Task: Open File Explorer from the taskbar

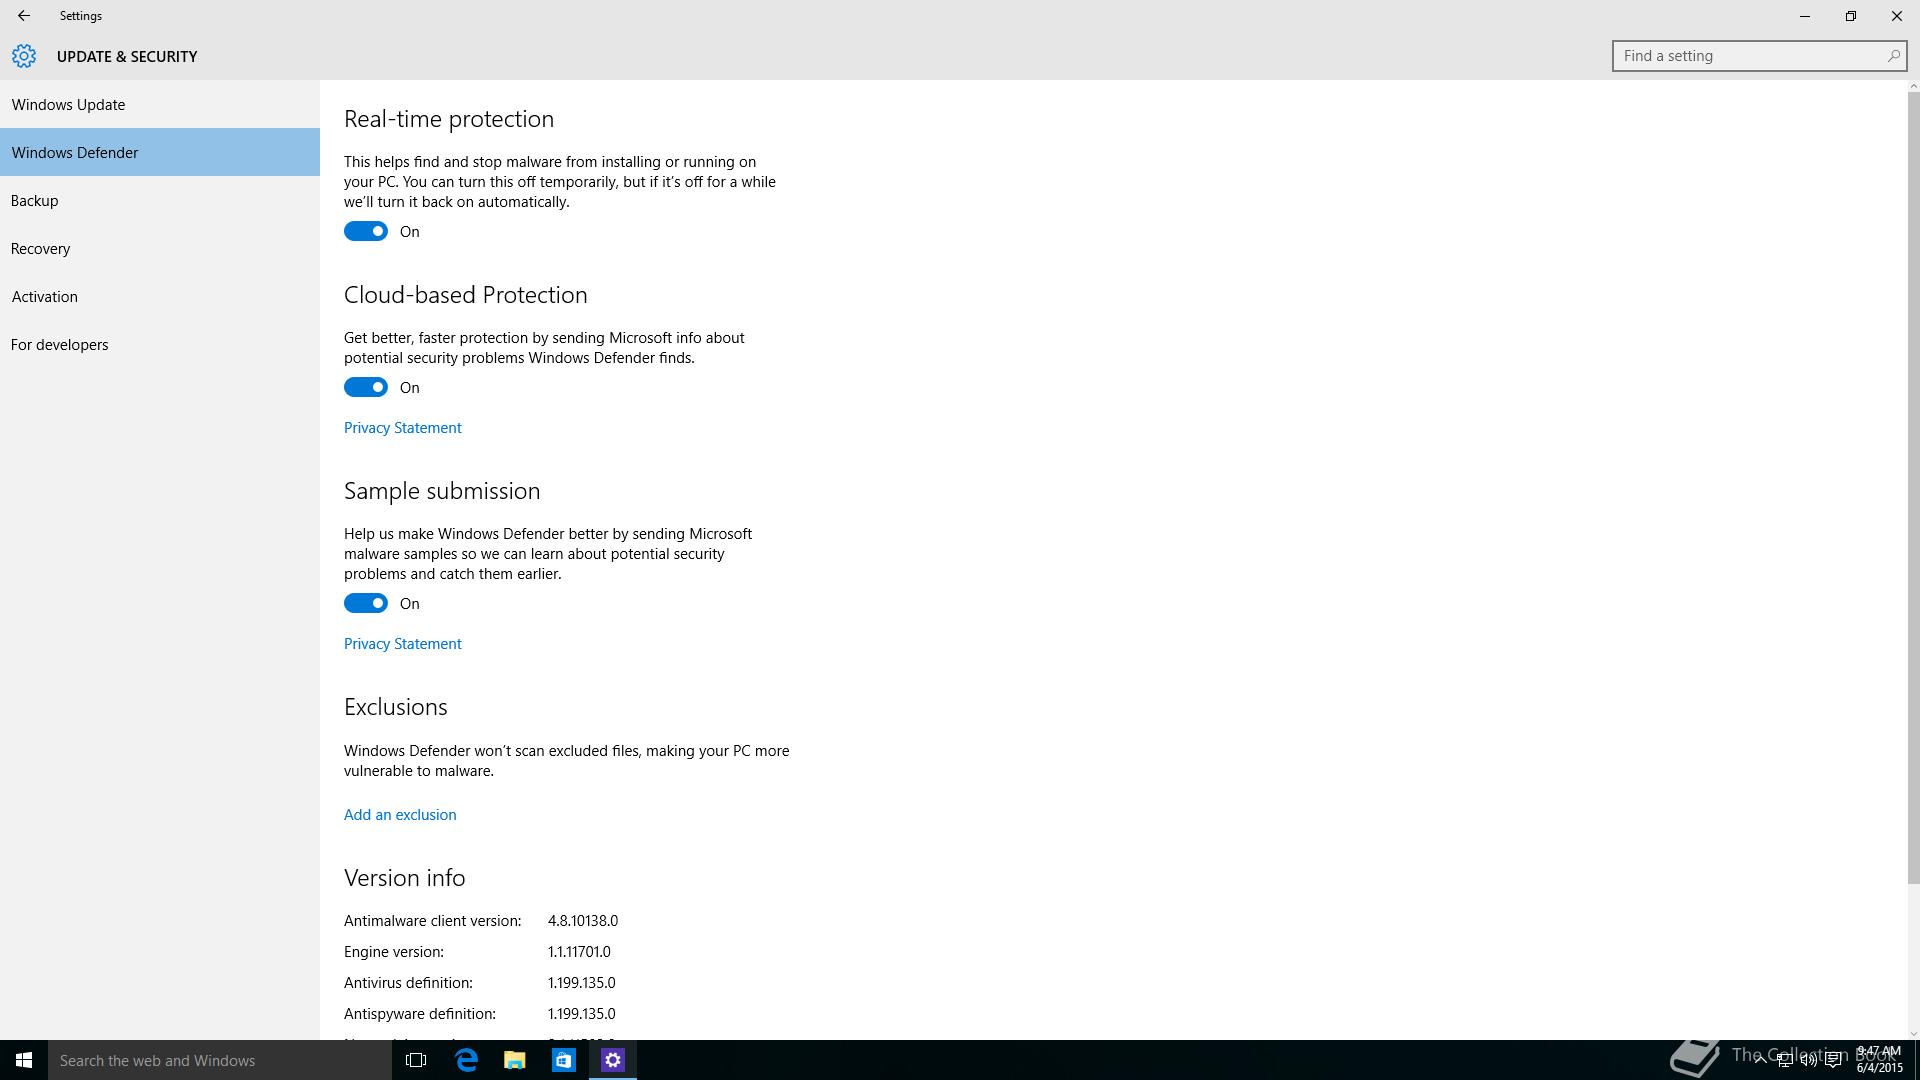Action: tap(515, 1060)
